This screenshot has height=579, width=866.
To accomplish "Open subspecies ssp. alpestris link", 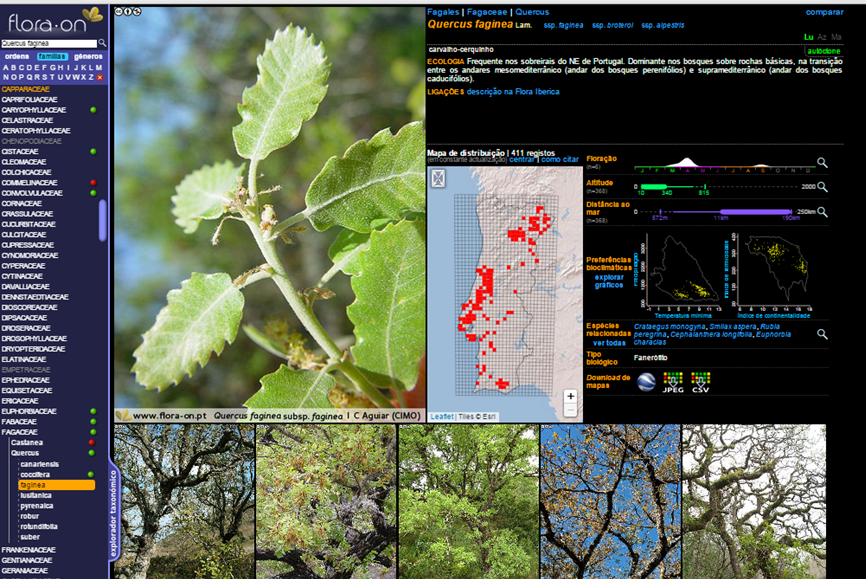I will pyautogui.click(x=663, y=25).
